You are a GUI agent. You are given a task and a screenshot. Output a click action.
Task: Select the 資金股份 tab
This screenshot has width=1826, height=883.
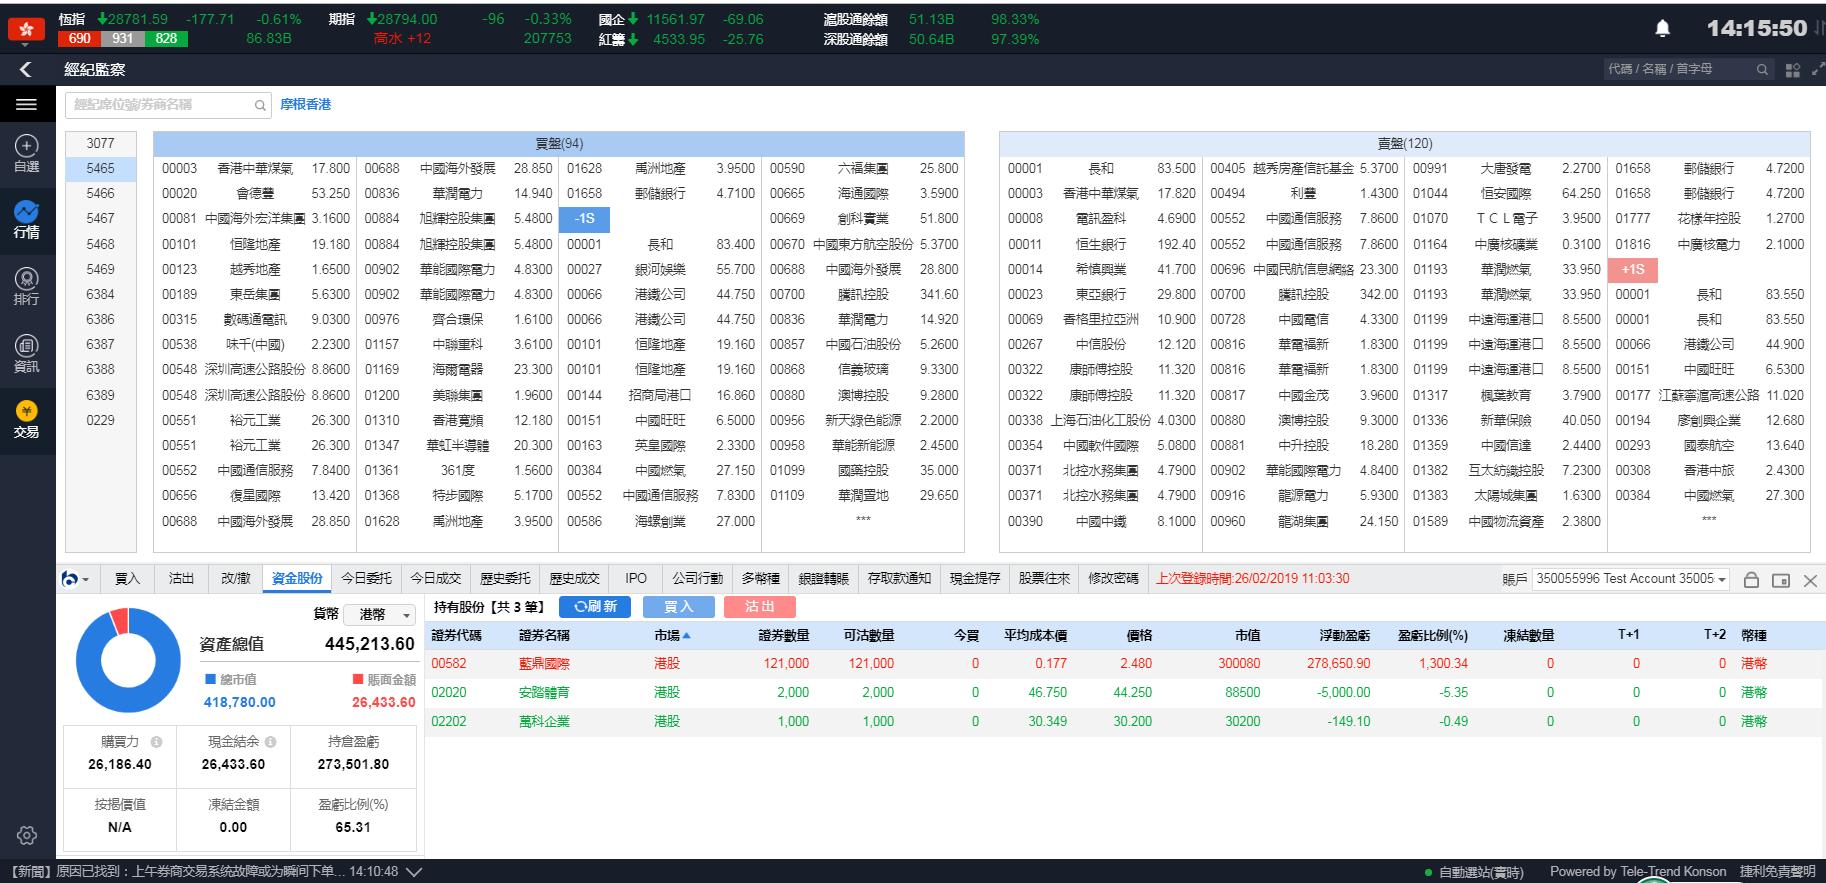tap(297, 578)
